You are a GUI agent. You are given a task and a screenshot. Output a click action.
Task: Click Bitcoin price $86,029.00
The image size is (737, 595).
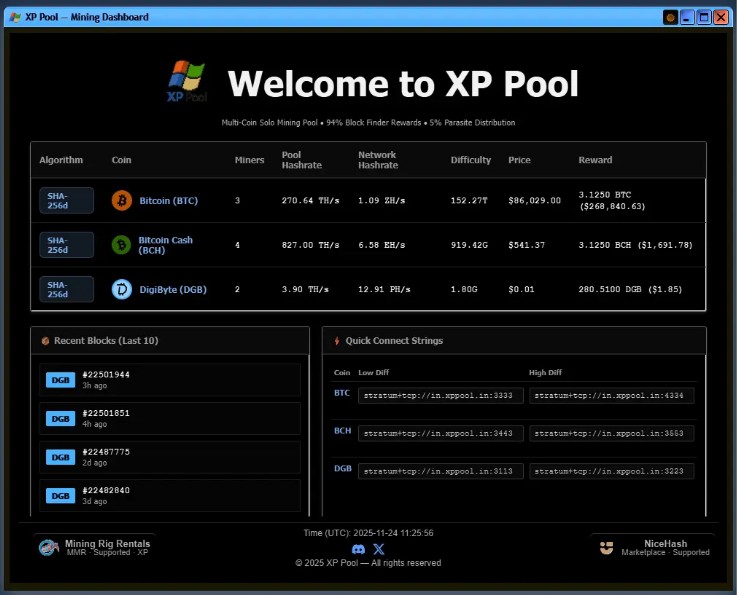click(534, 201)
